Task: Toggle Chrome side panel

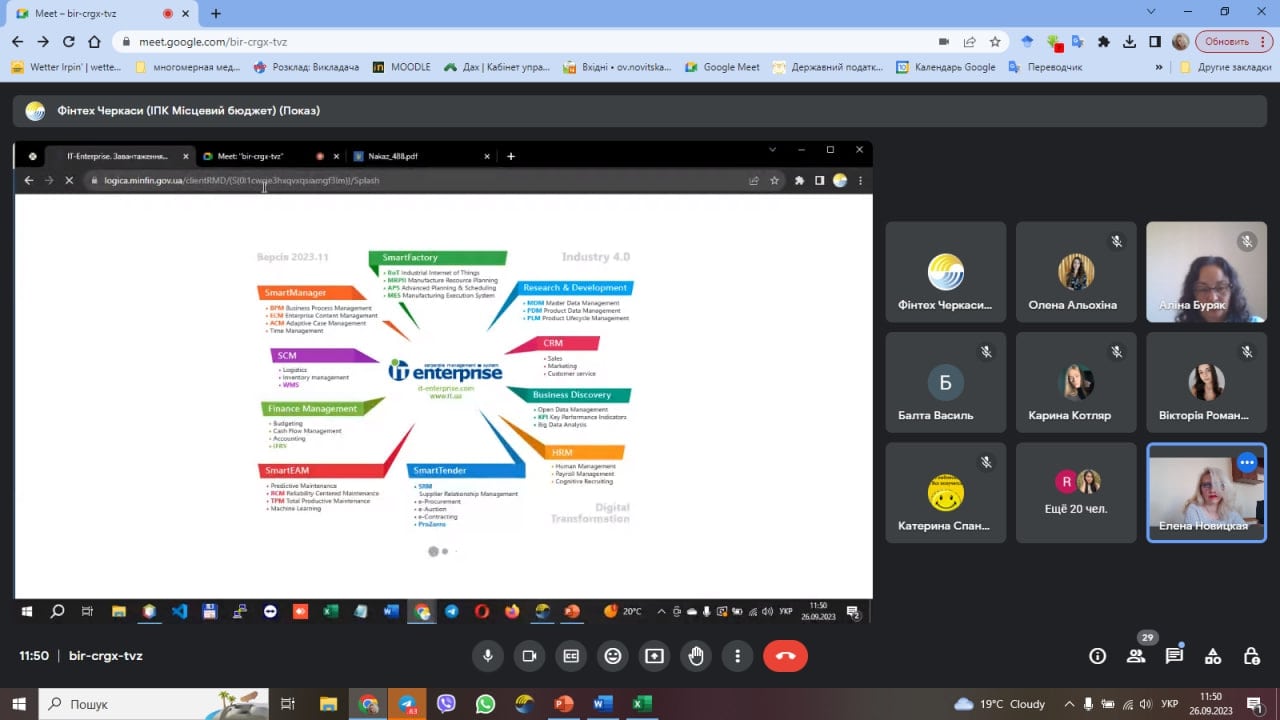Action: [1155, 42]
